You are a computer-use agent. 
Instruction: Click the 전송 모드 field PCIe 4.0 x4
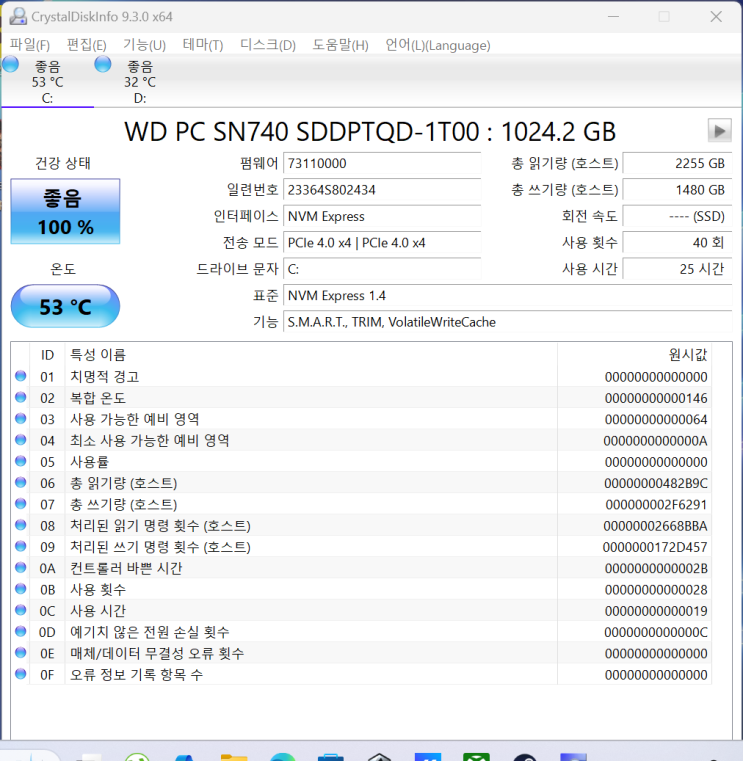coord(382,243)
